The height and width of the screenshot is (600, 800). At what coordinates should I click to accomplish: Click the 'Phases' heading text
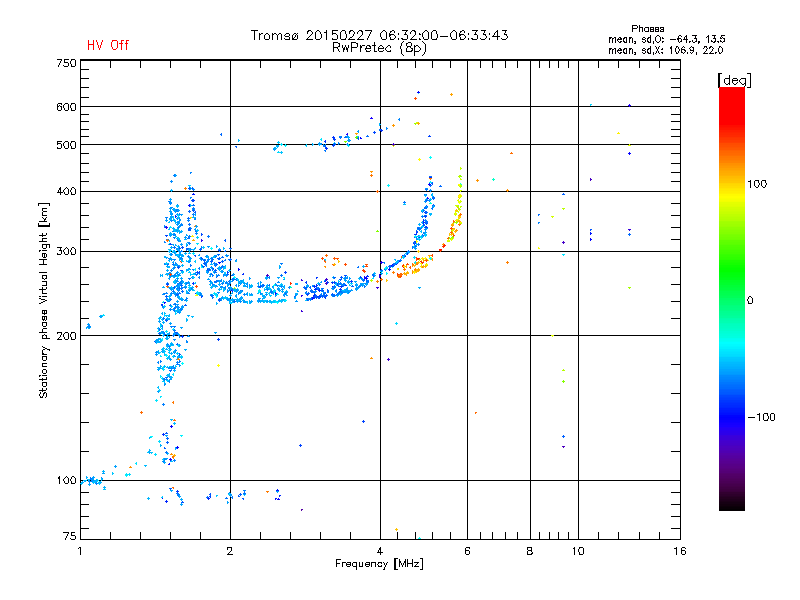pos(647,29)
